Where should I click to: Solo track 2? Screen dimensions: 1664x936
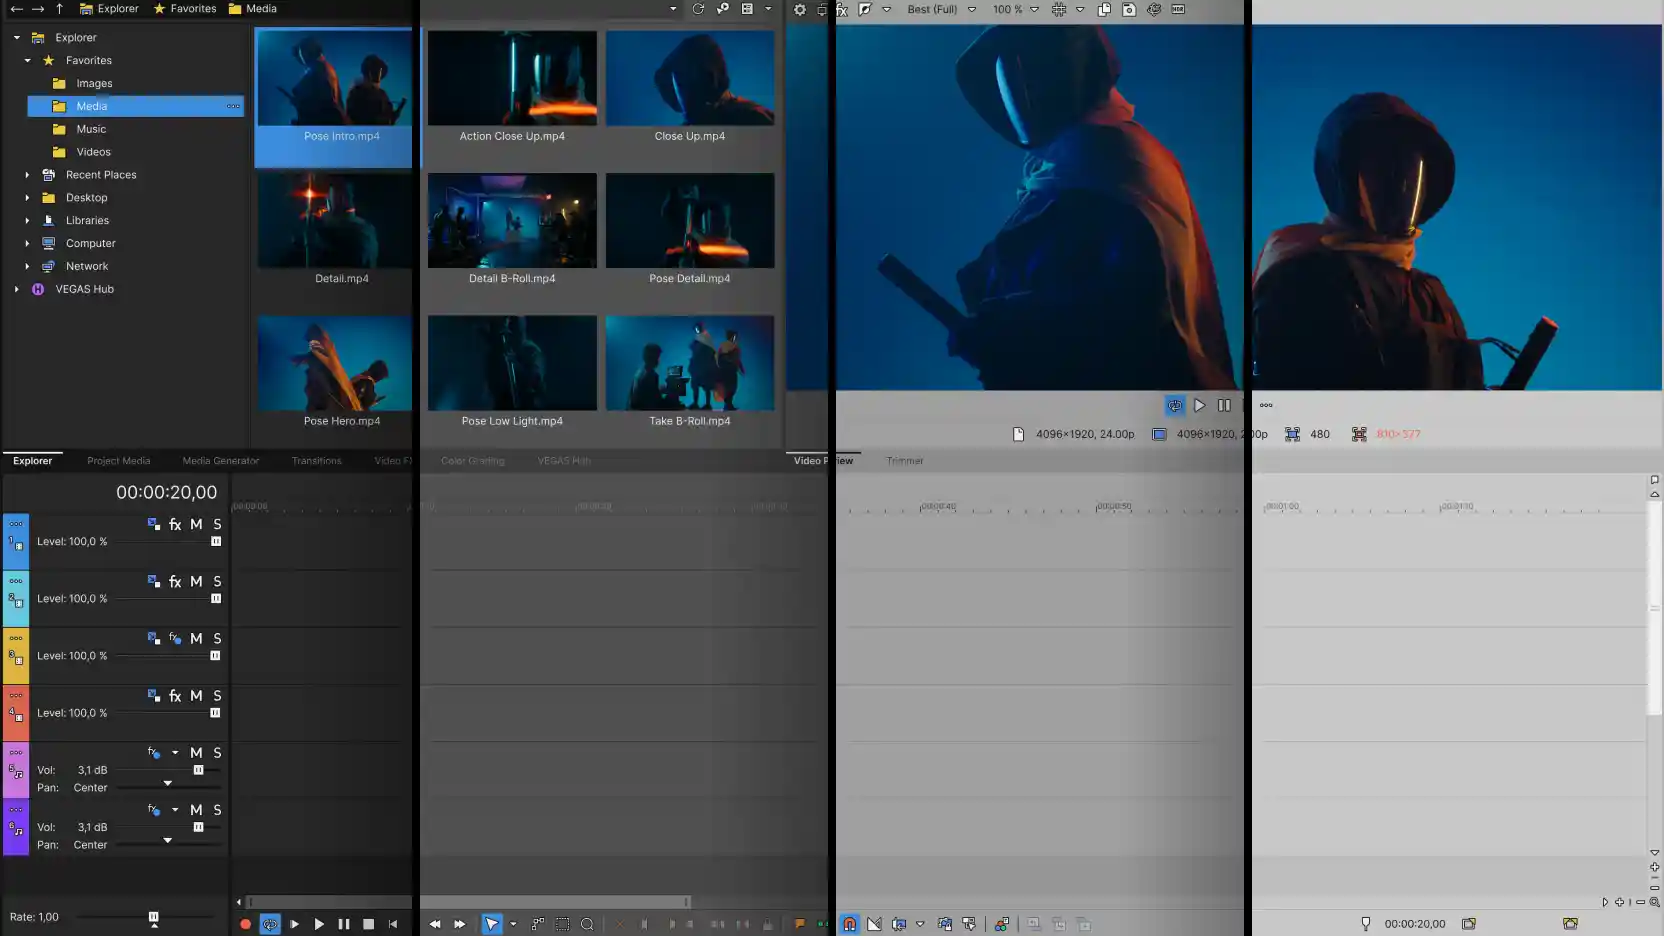click(217, 581)
